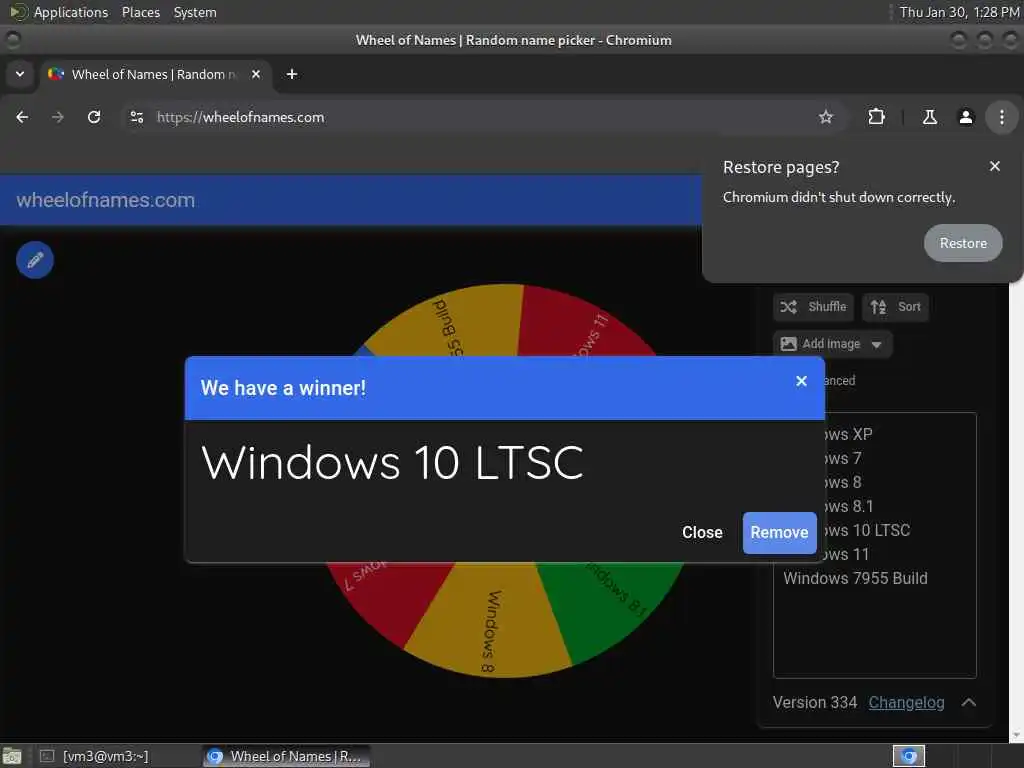Click the Wheel of Names taskbar item

pyautogui.click(x=286, y=756)
